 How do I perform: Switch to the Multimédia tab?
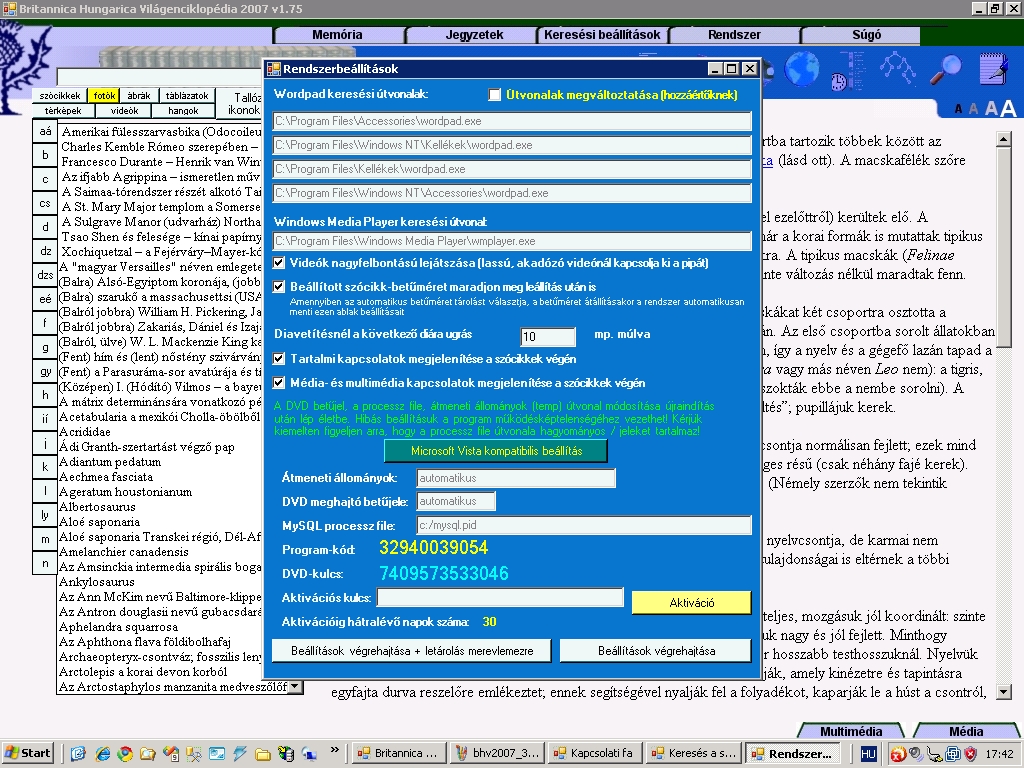pos(851,731)
